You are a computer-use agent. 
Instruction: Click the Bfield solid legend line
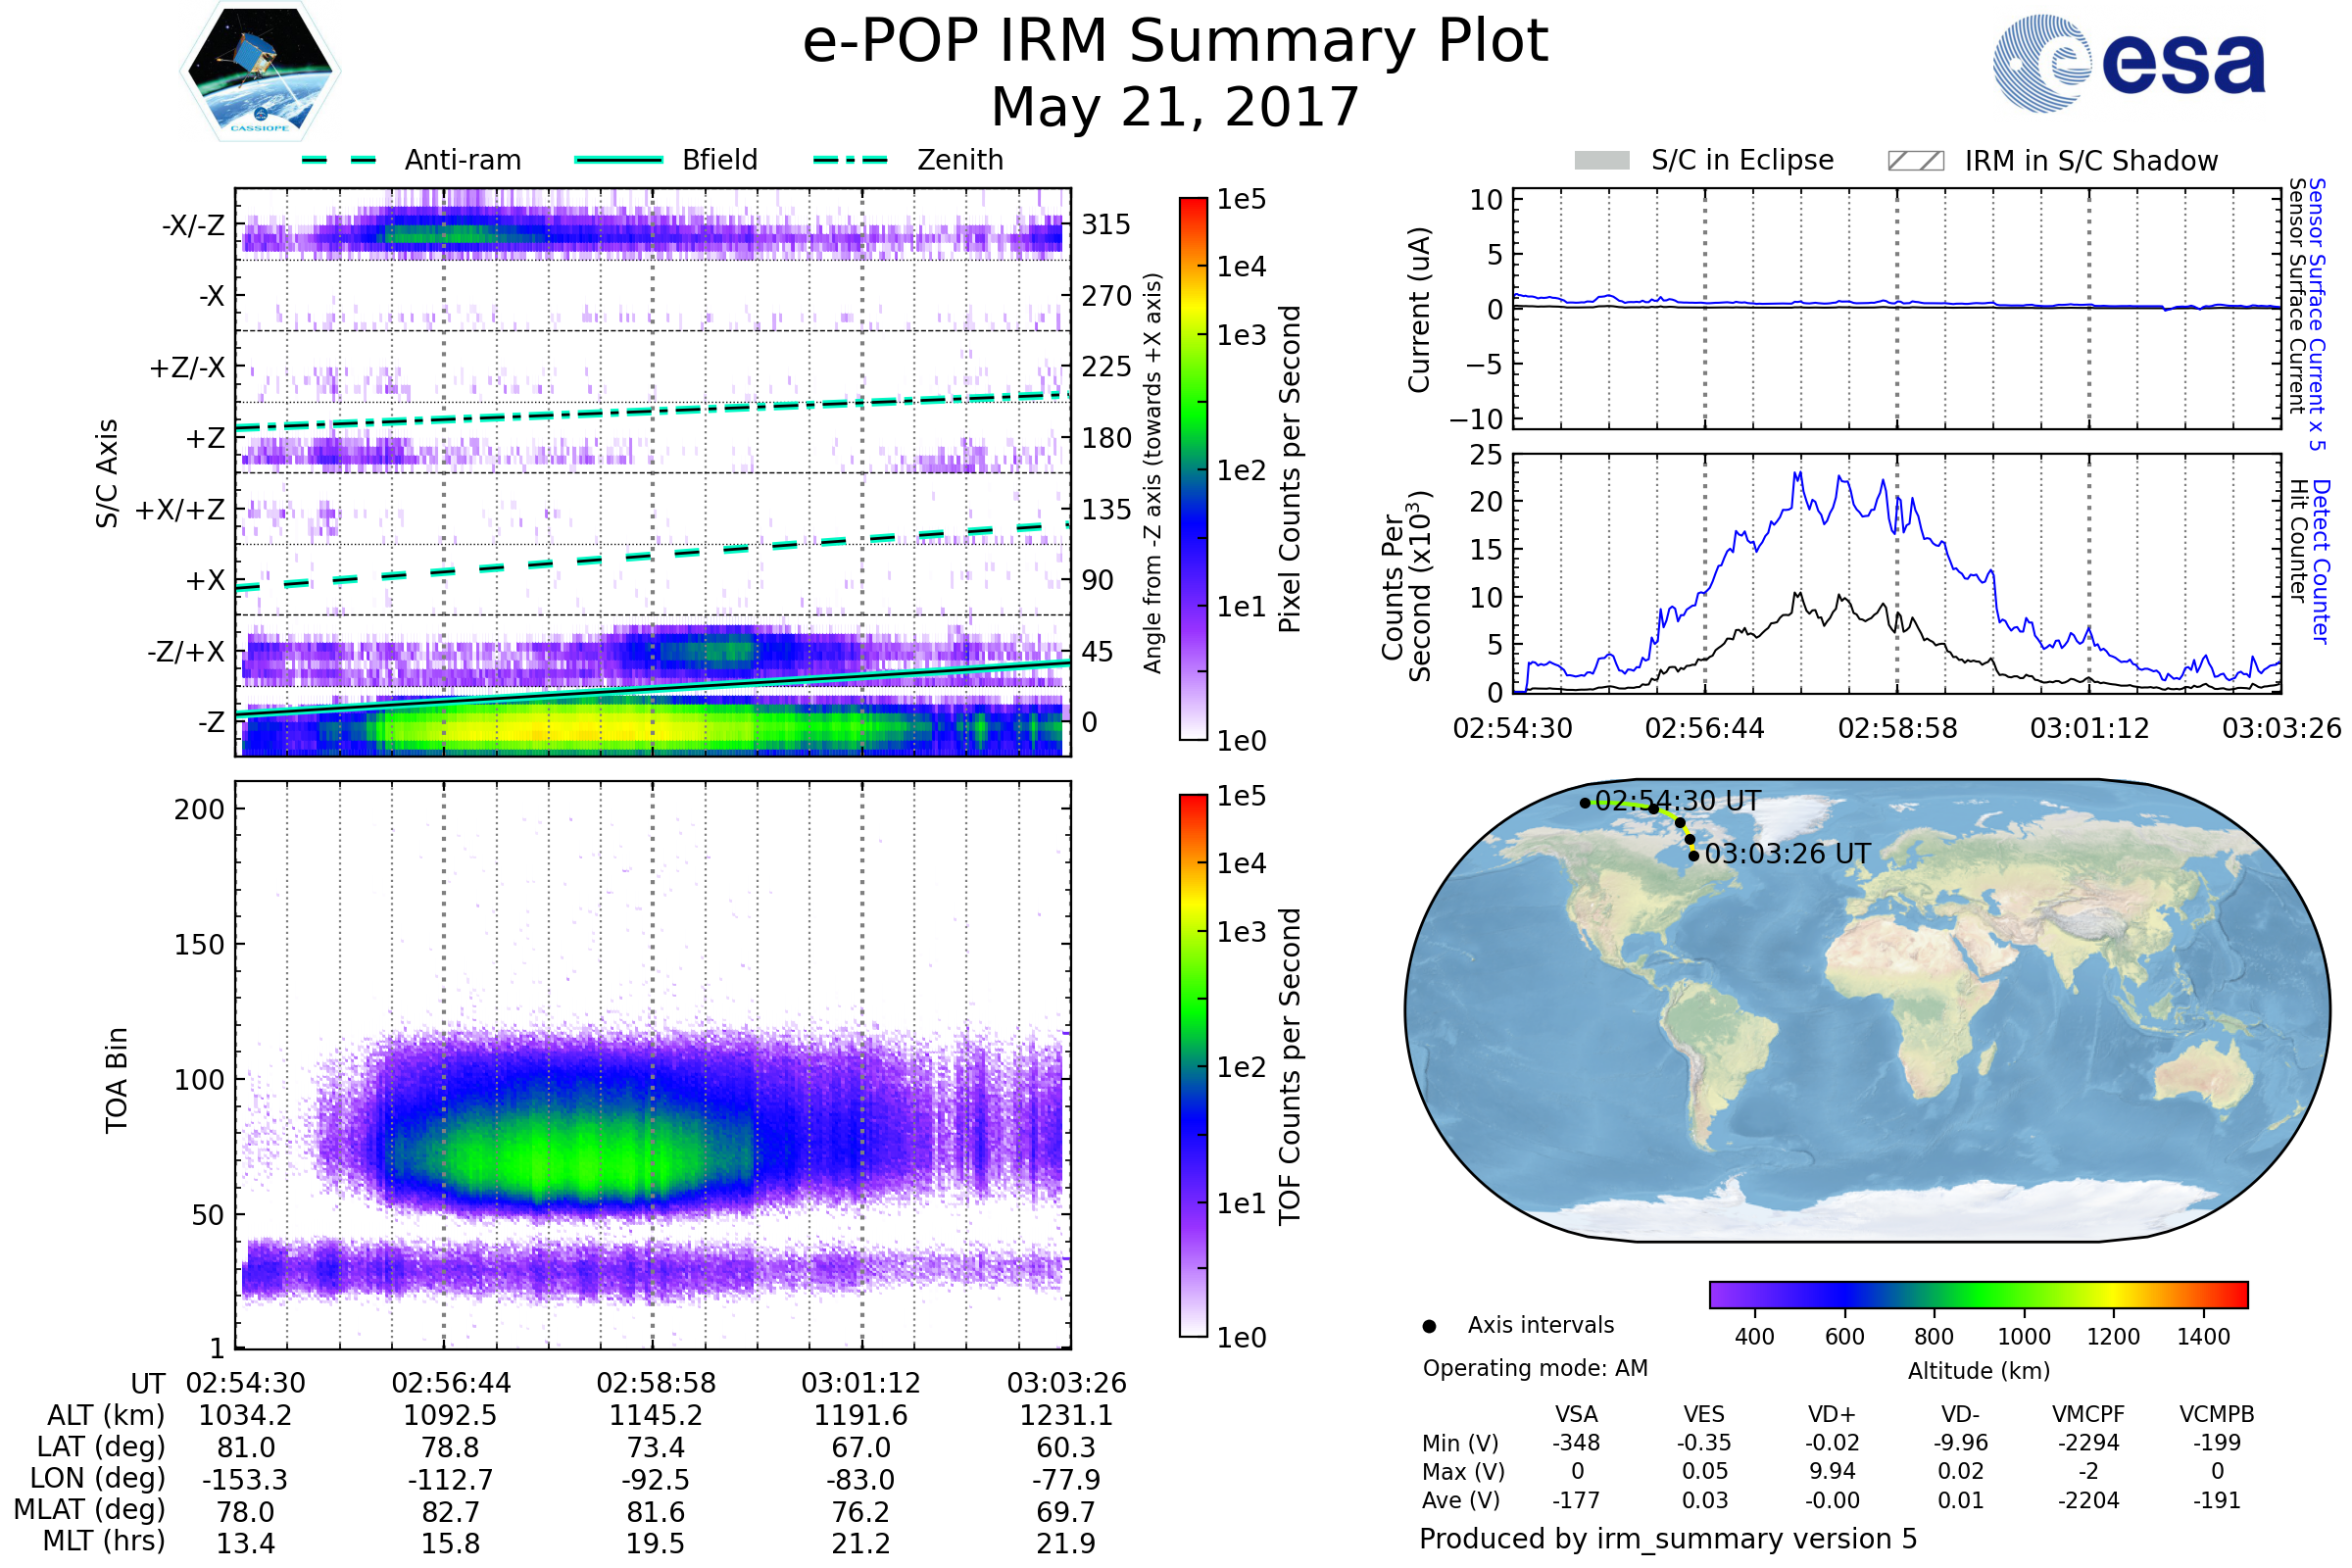pyautogui.click(x=618, y=160)
